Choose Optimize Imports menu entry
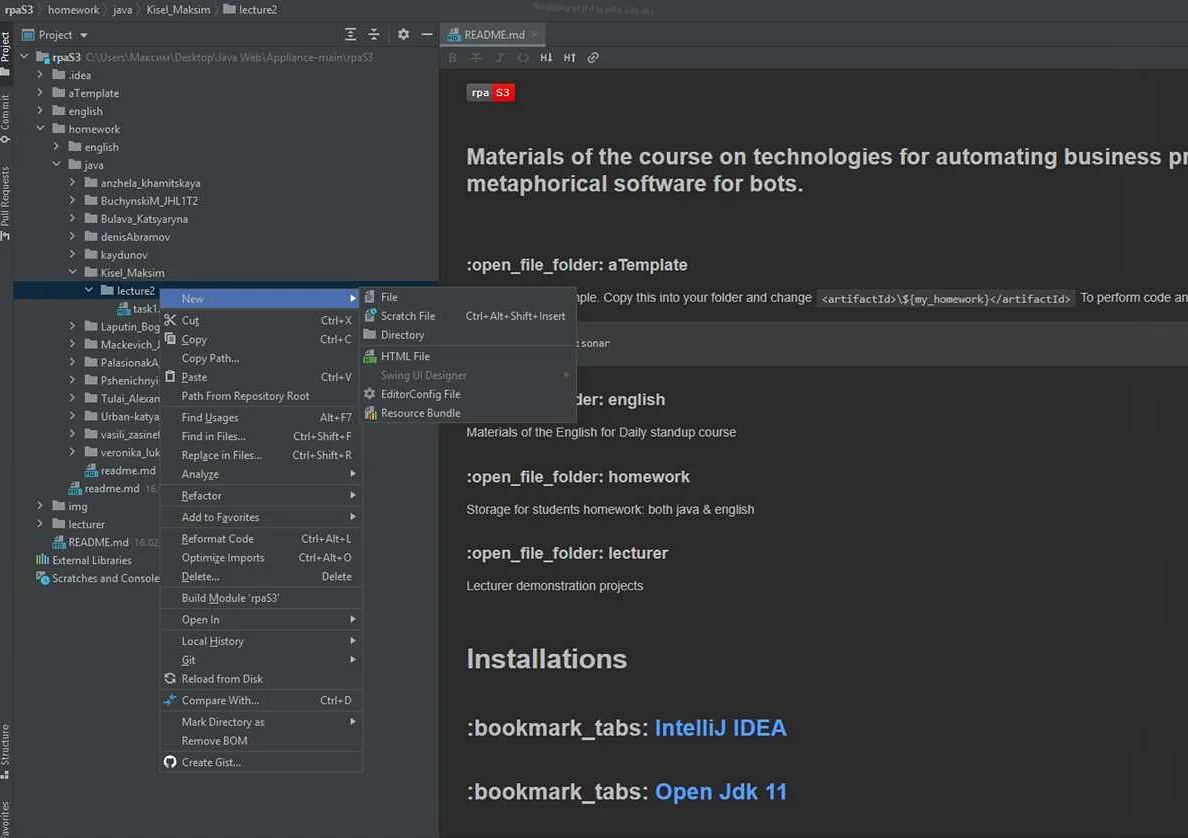 (261, 558)
